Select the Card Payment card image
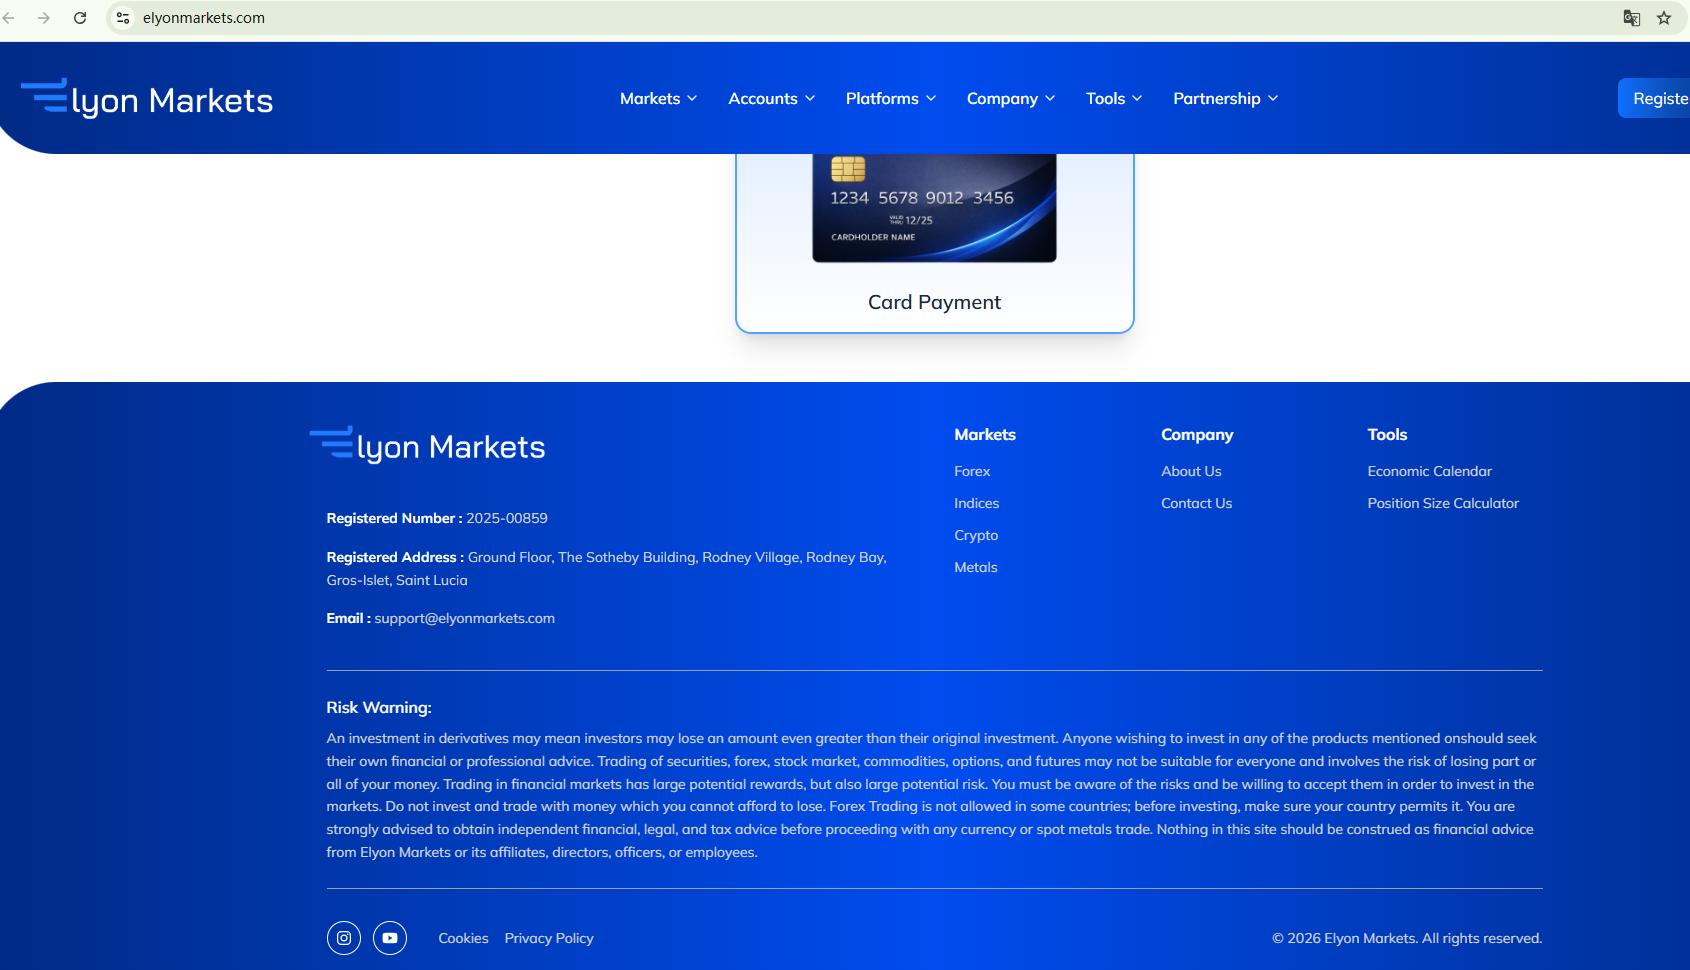This screenshot has width=1690, height=970. 934,208
